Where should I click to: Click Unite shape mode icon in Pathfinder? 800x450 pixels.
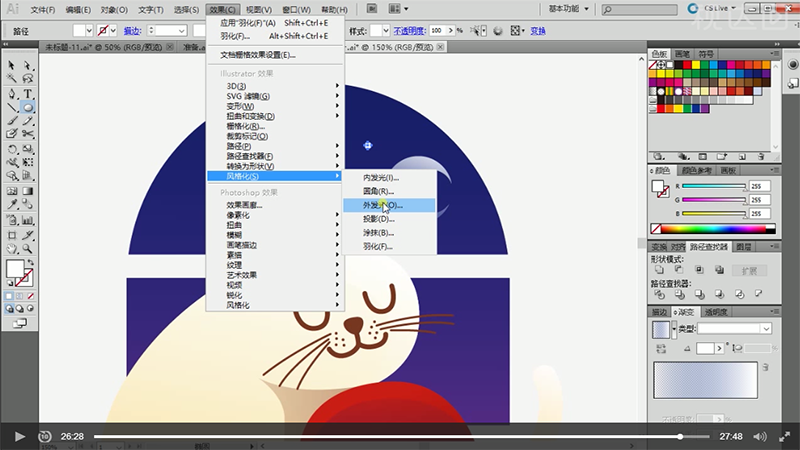click(659, 270)
